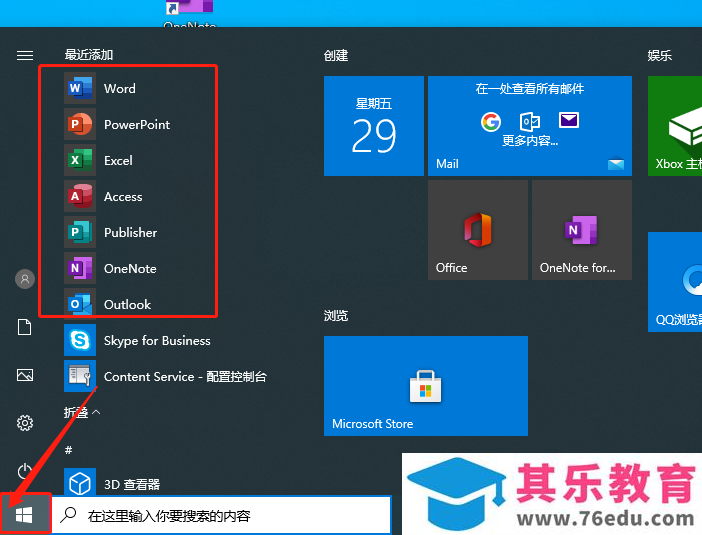Open the OneNote for... tile
Viewport: 702px width, 535px height.
pyautogui.click(x=582, y=230)
